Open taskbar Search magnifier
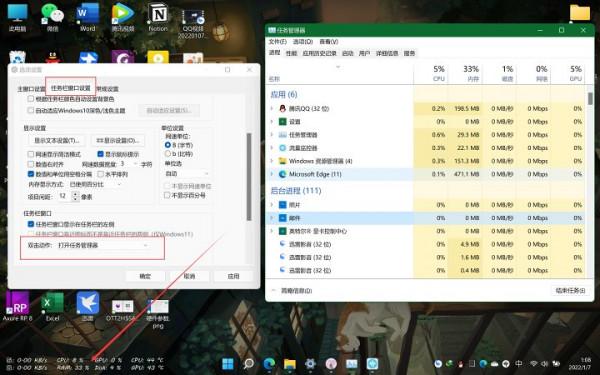The width and height of the screenshot is (600, 375). [x=249, y=364]
